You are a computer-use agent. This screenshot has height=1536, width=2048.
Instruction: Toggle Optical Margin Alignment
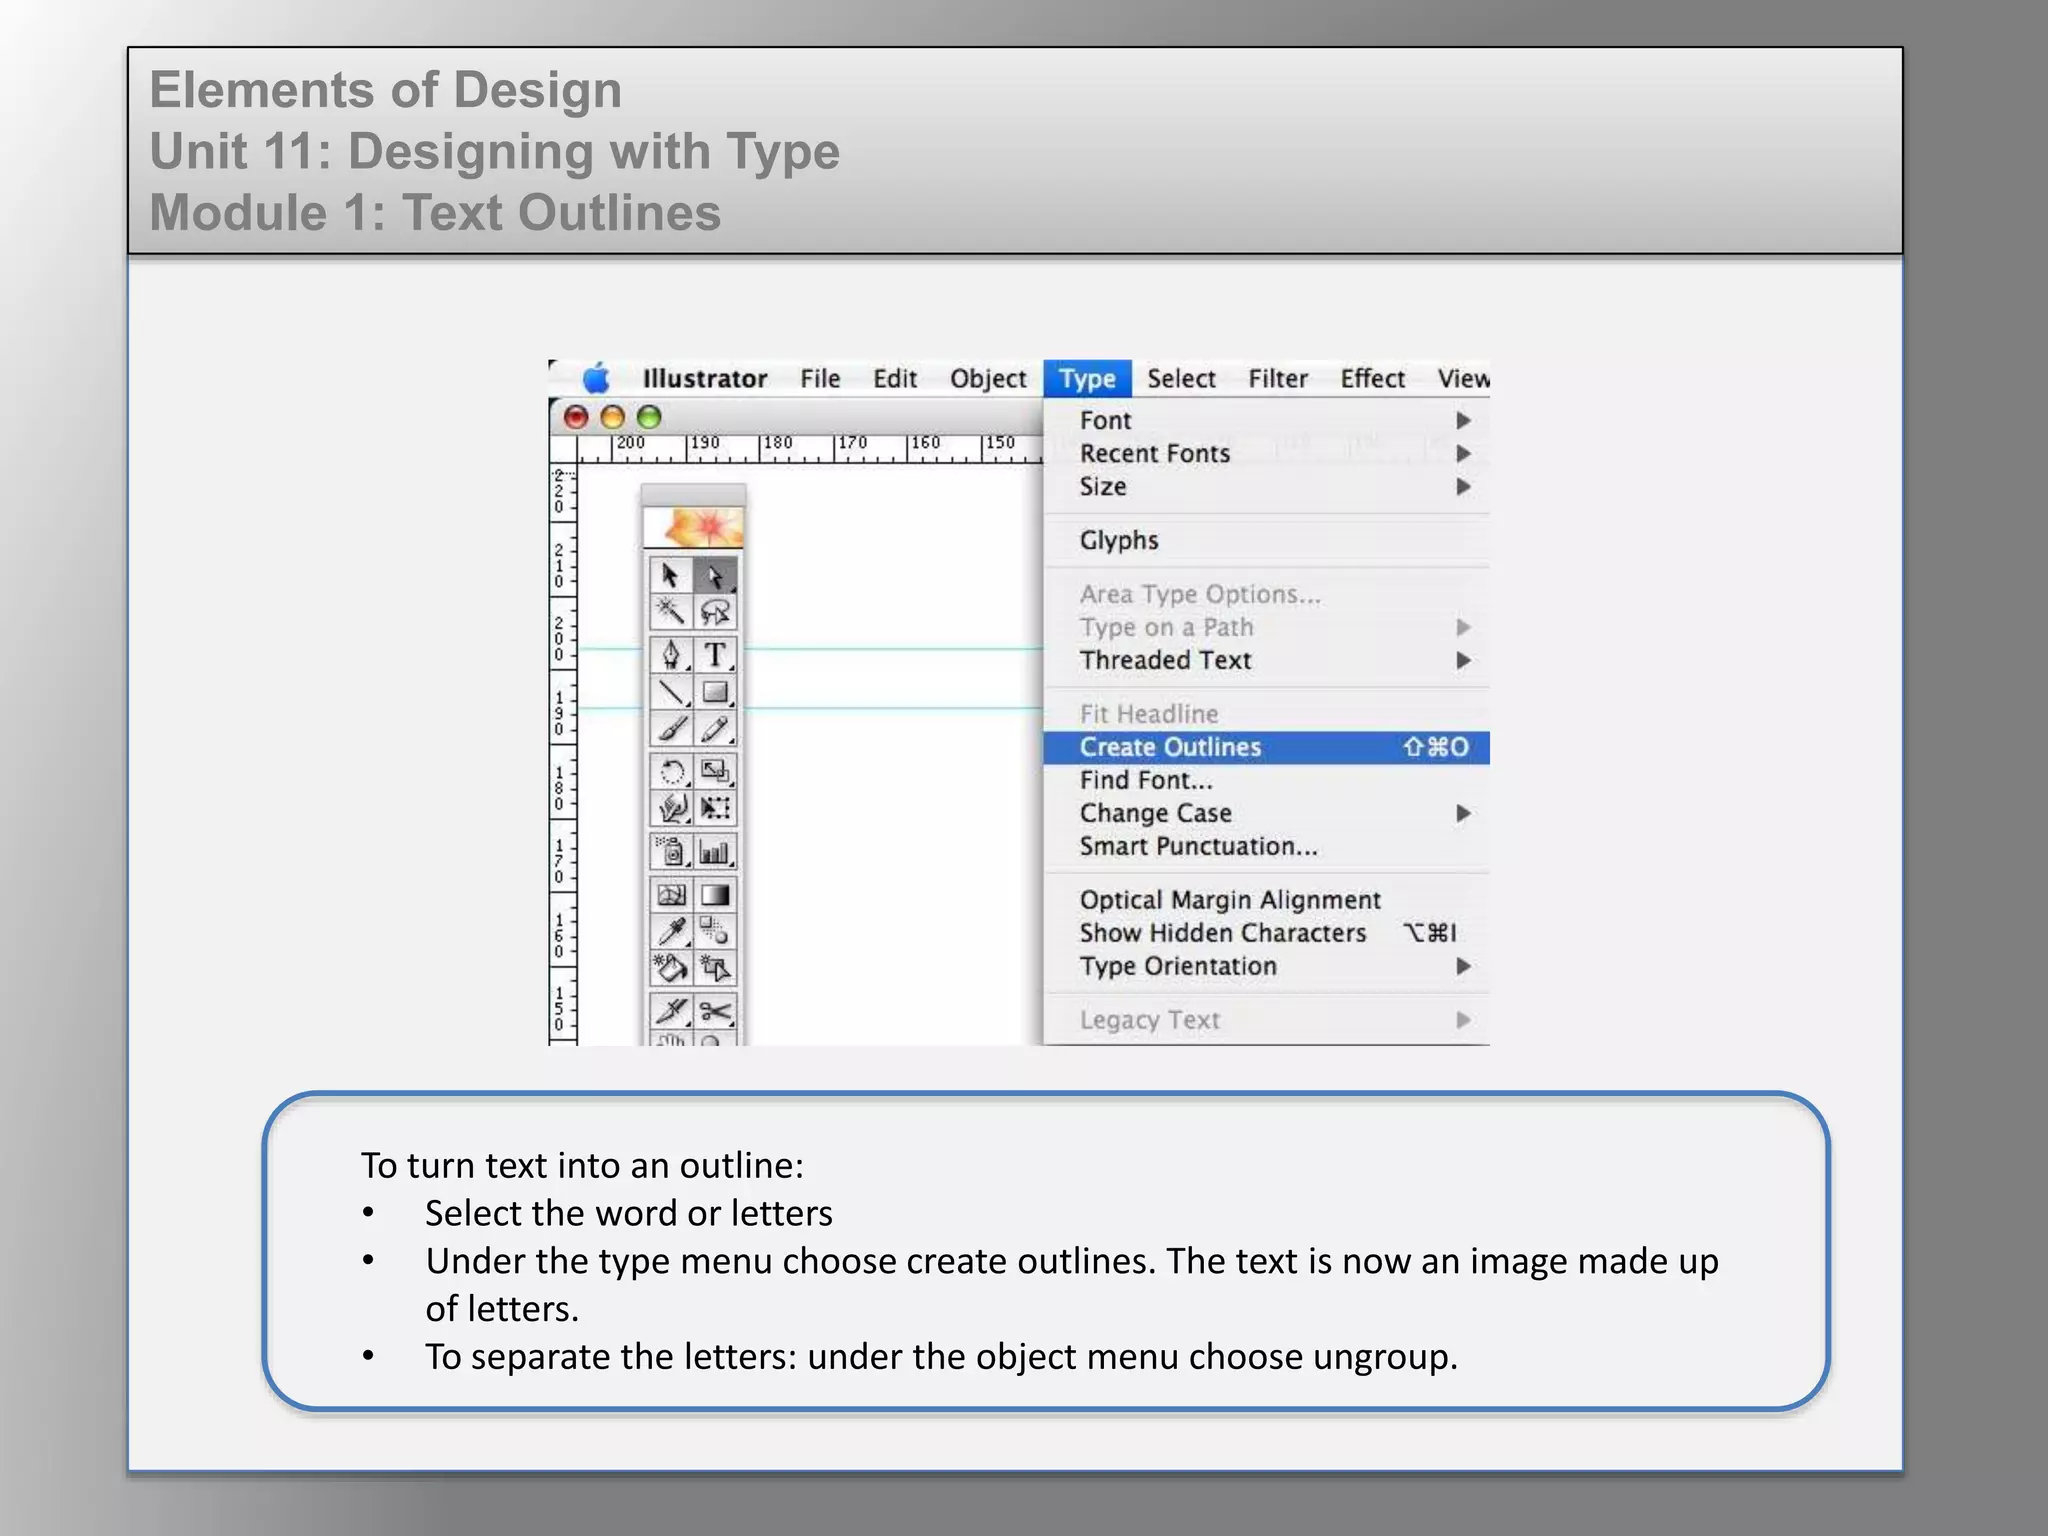1267,900
